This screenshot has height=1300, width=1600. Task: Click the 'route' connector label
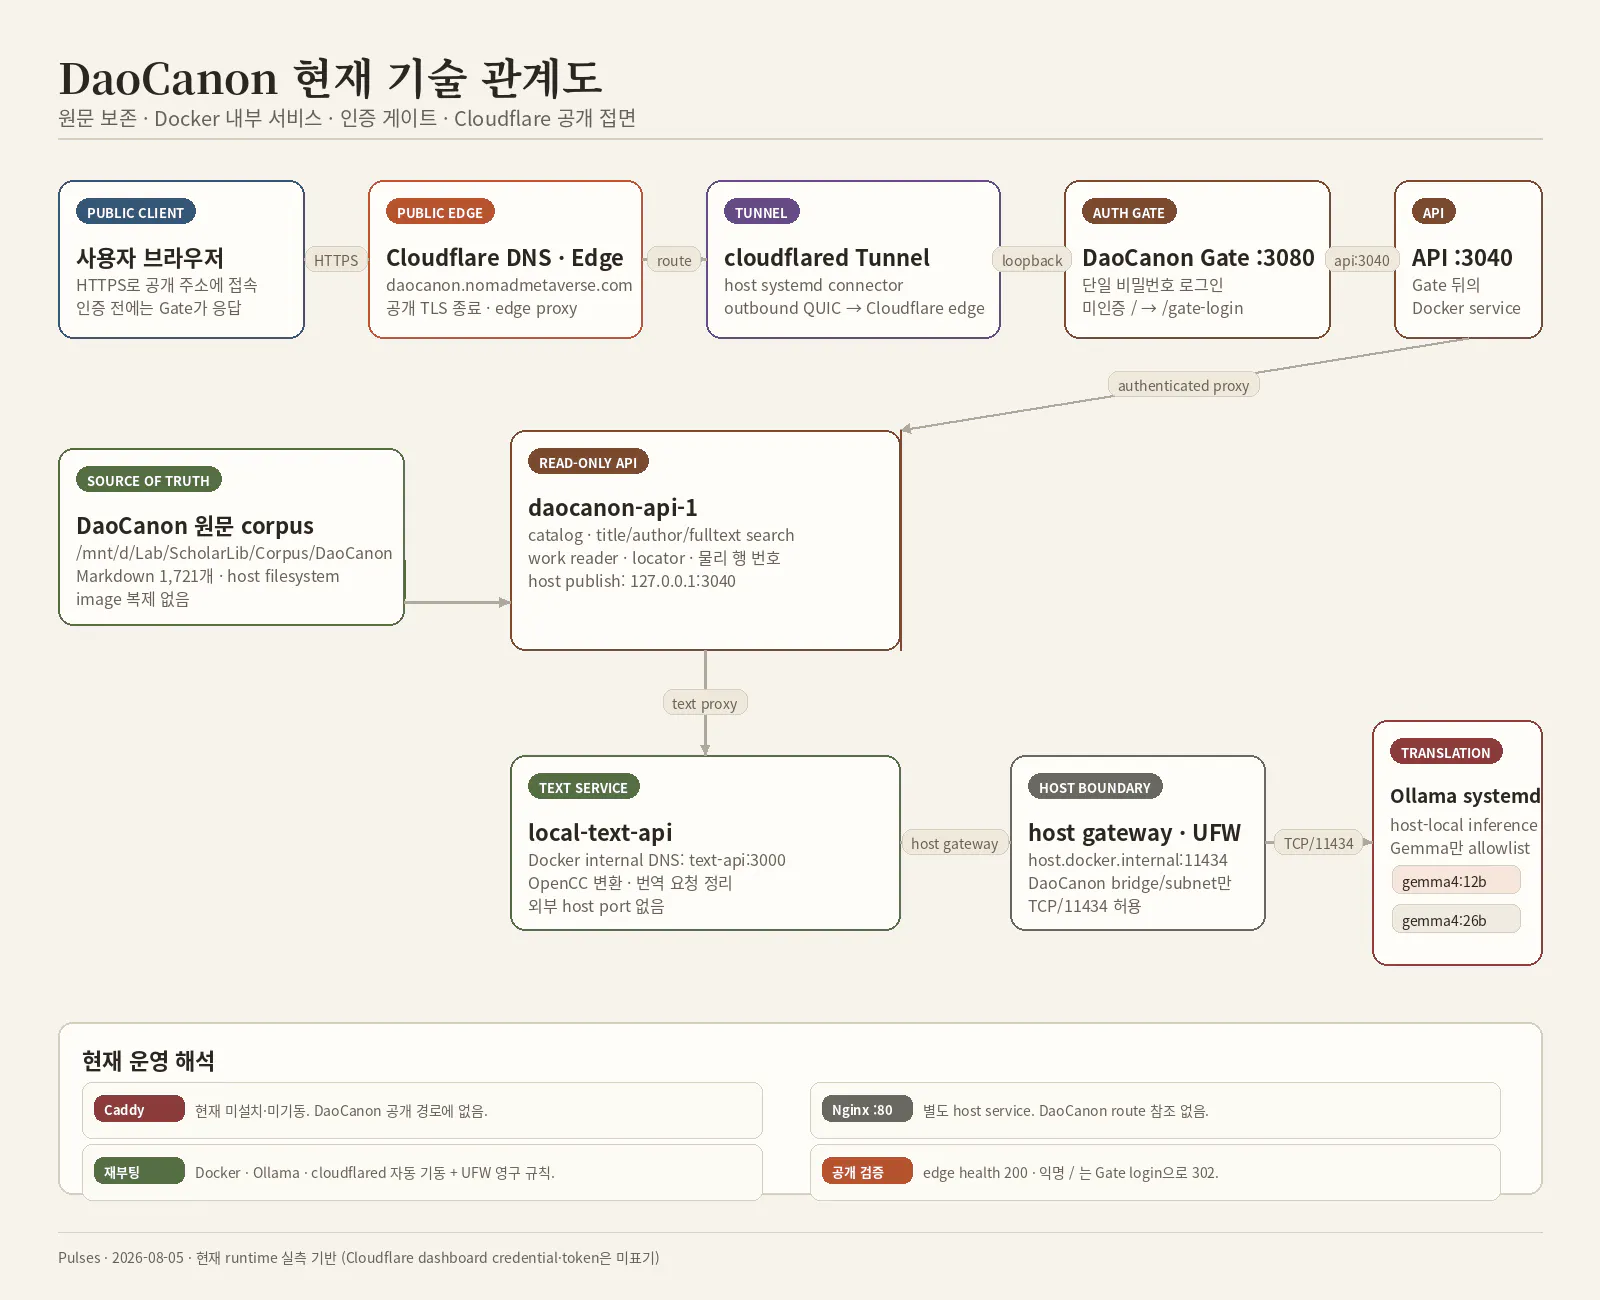674,260
